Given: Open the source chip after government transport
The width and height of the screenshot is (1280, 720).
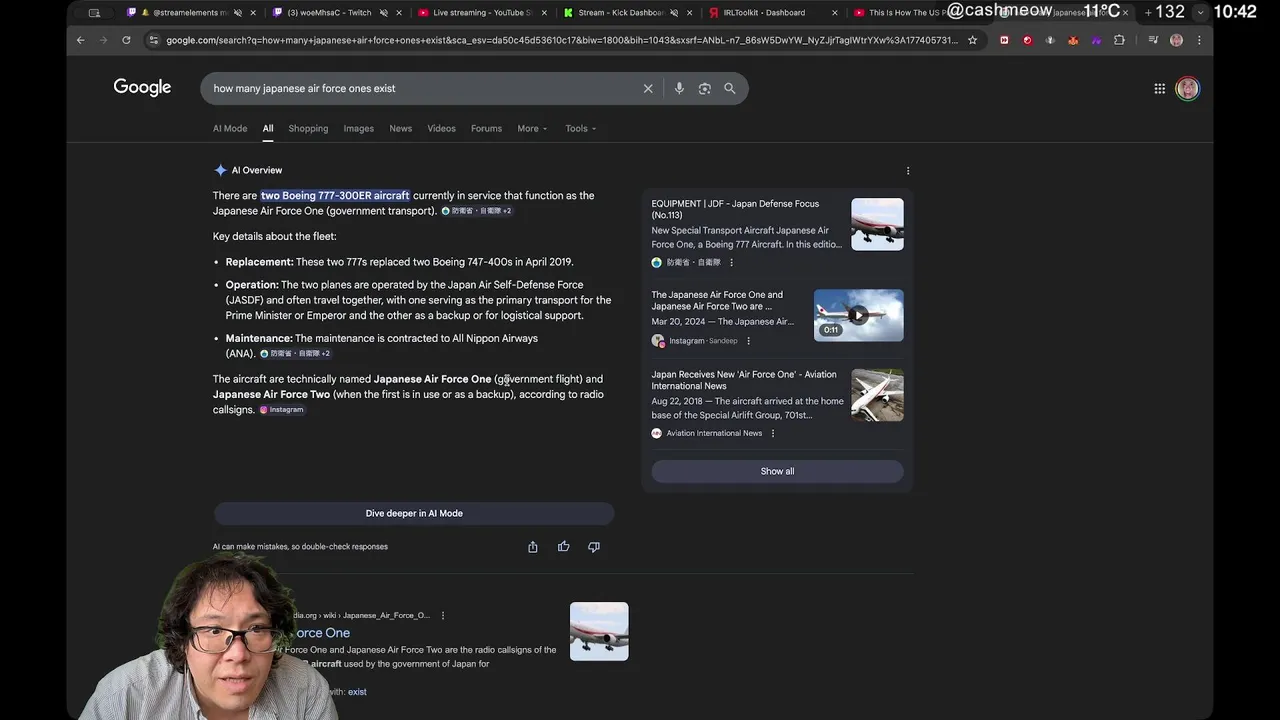Looking at the screenshot, I should (476, 211).
